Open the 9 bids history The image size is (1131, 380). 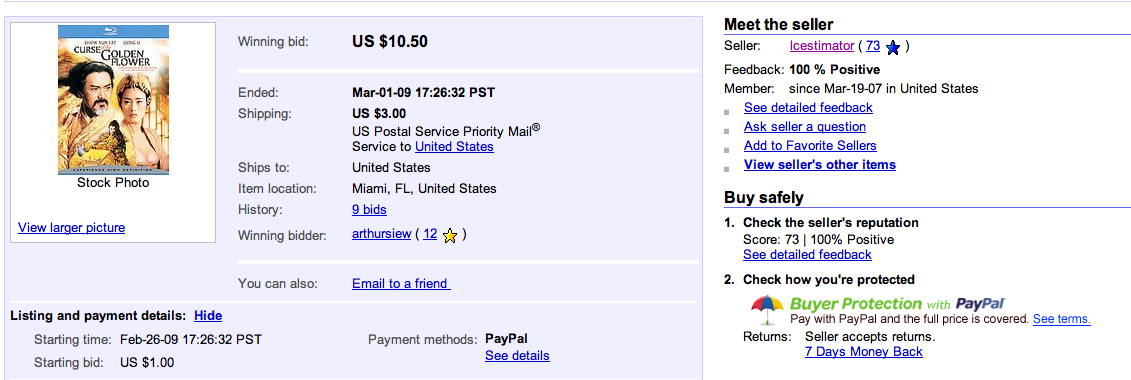369,210
